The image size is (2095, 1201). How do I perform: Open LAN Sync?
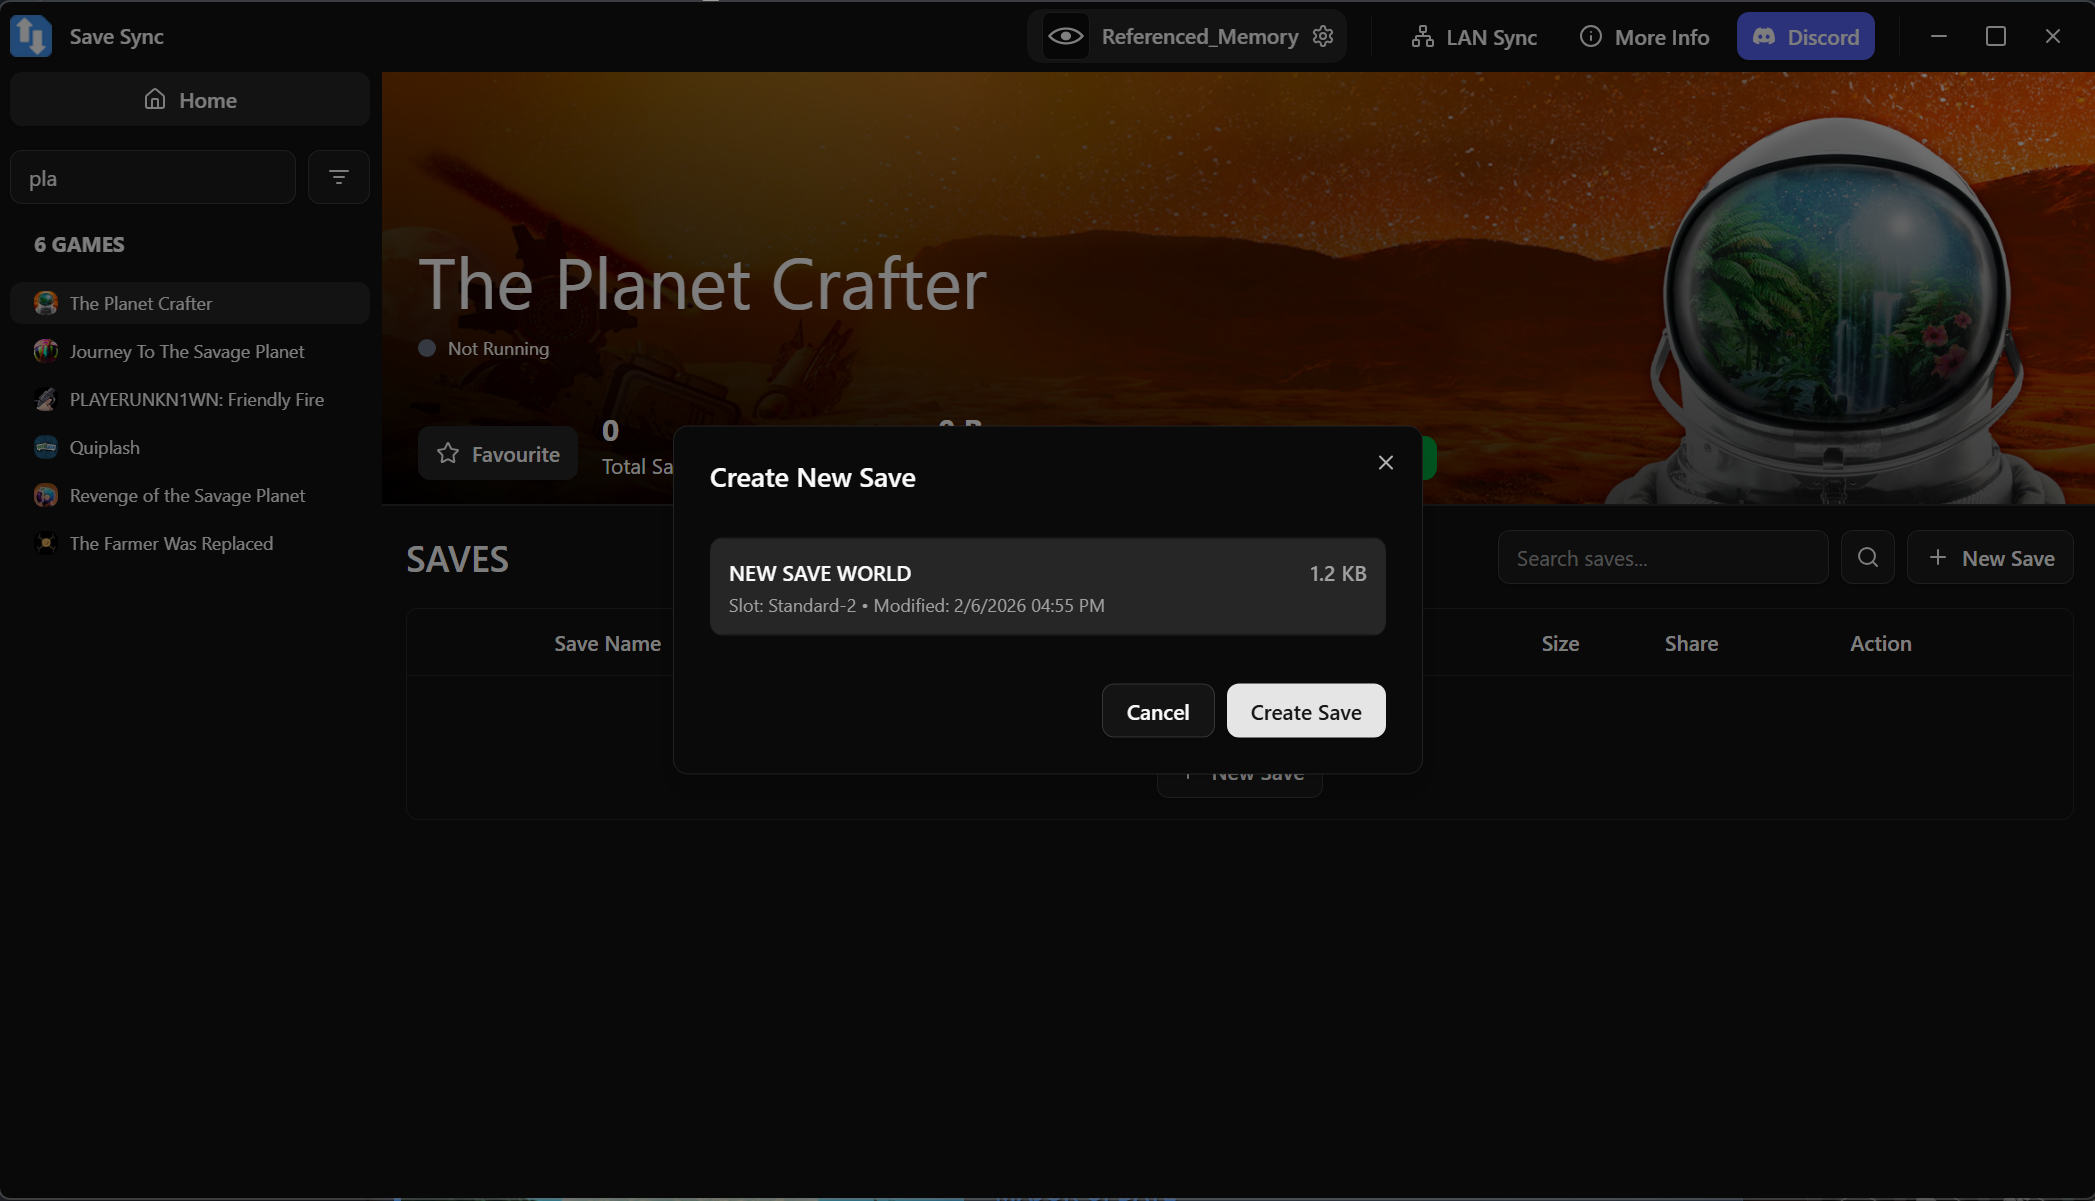(1474, 37)
